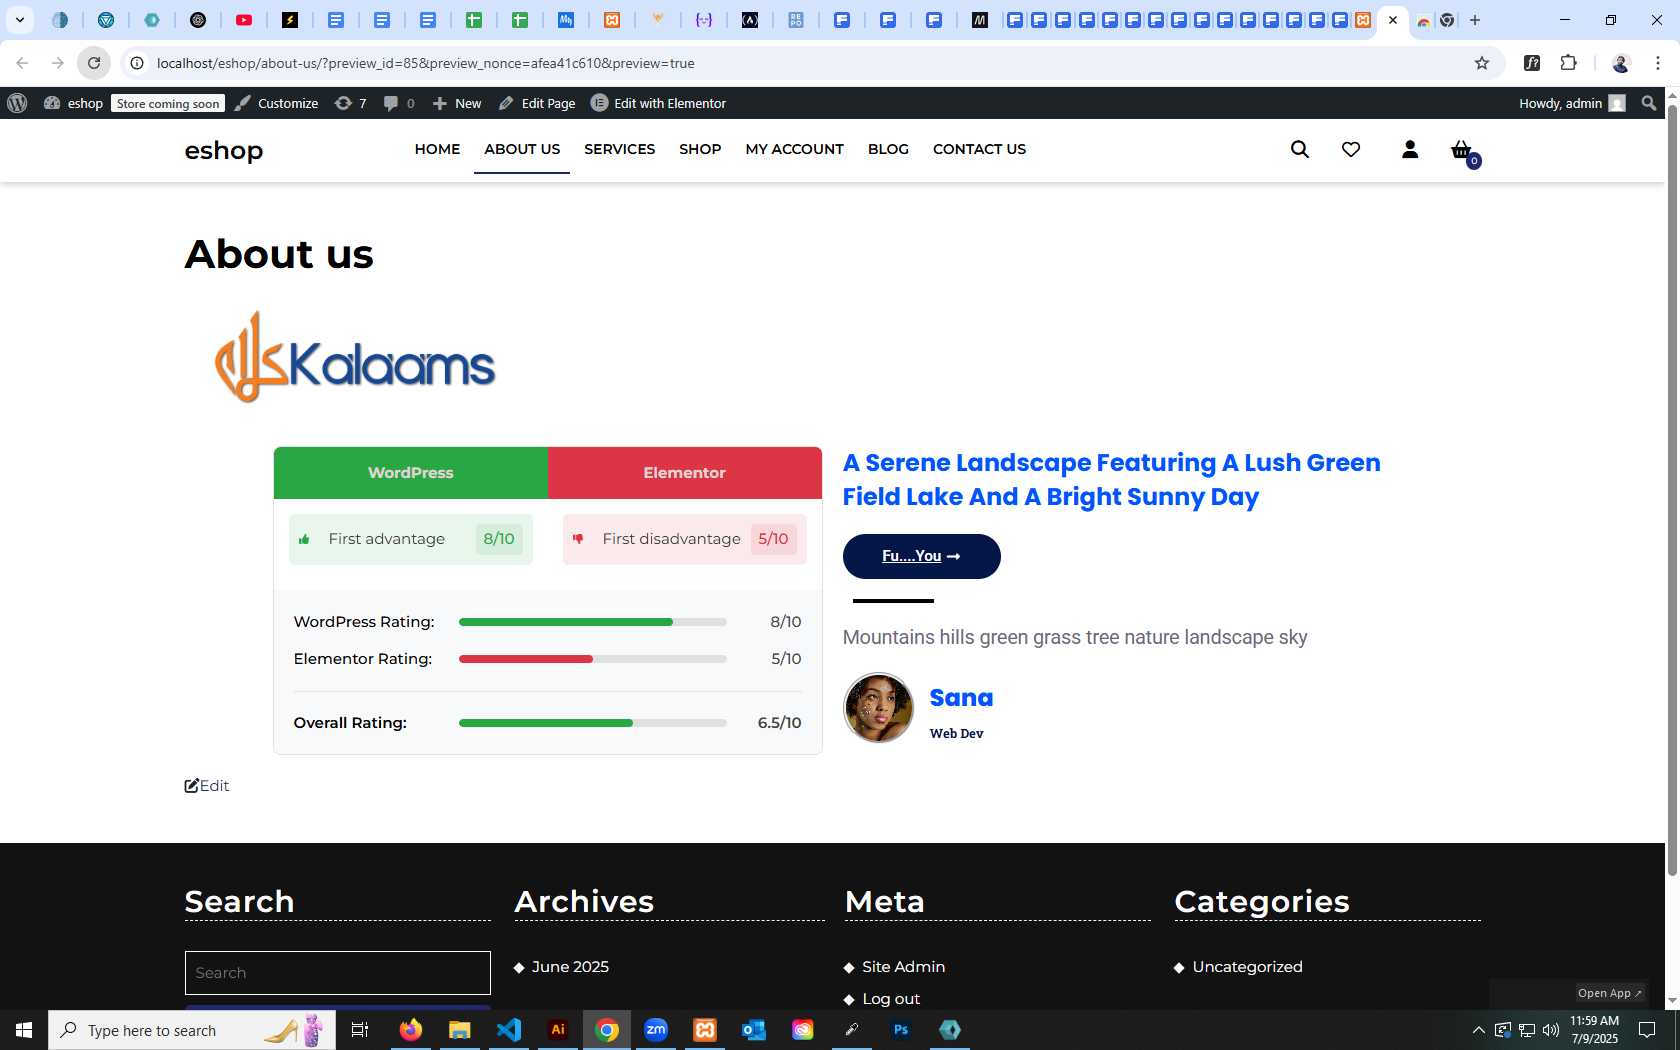The height and width of the screenshot is (1050, 1680).
Task: Open Chrome three-dot menu
Action: click(x=1658, y=63)
